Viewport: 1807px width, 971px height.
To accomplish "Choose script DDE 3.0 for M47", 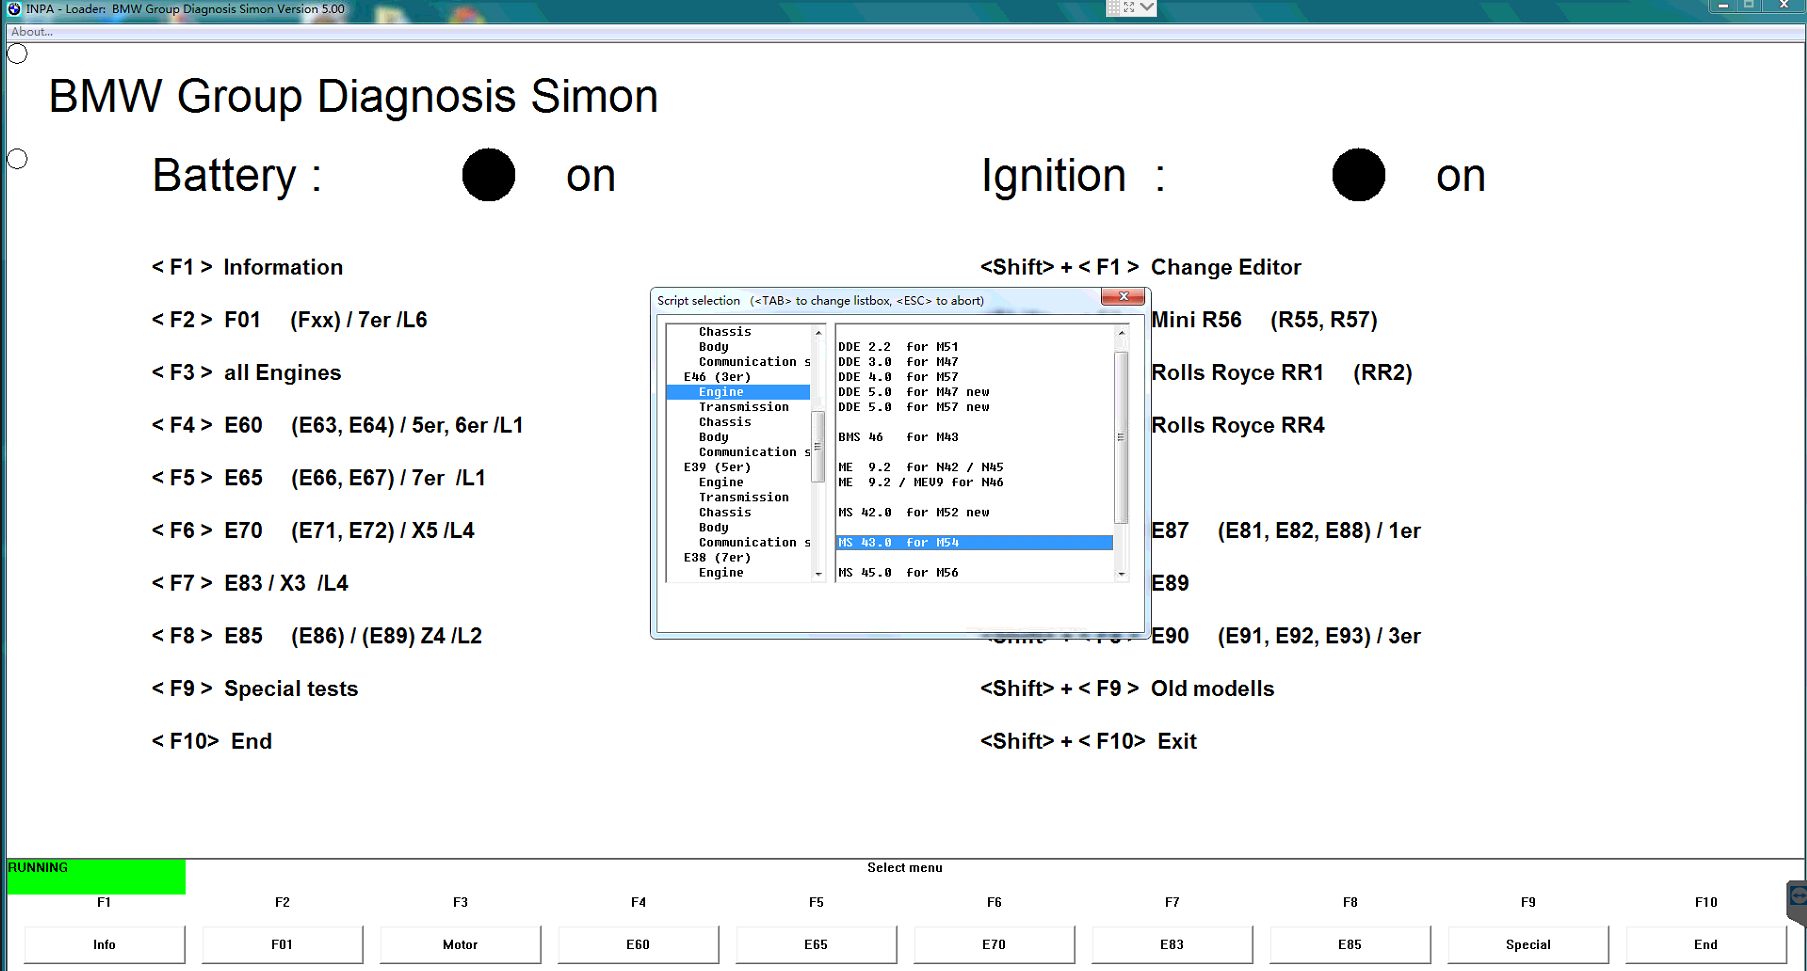I will [x=898, y=362].
